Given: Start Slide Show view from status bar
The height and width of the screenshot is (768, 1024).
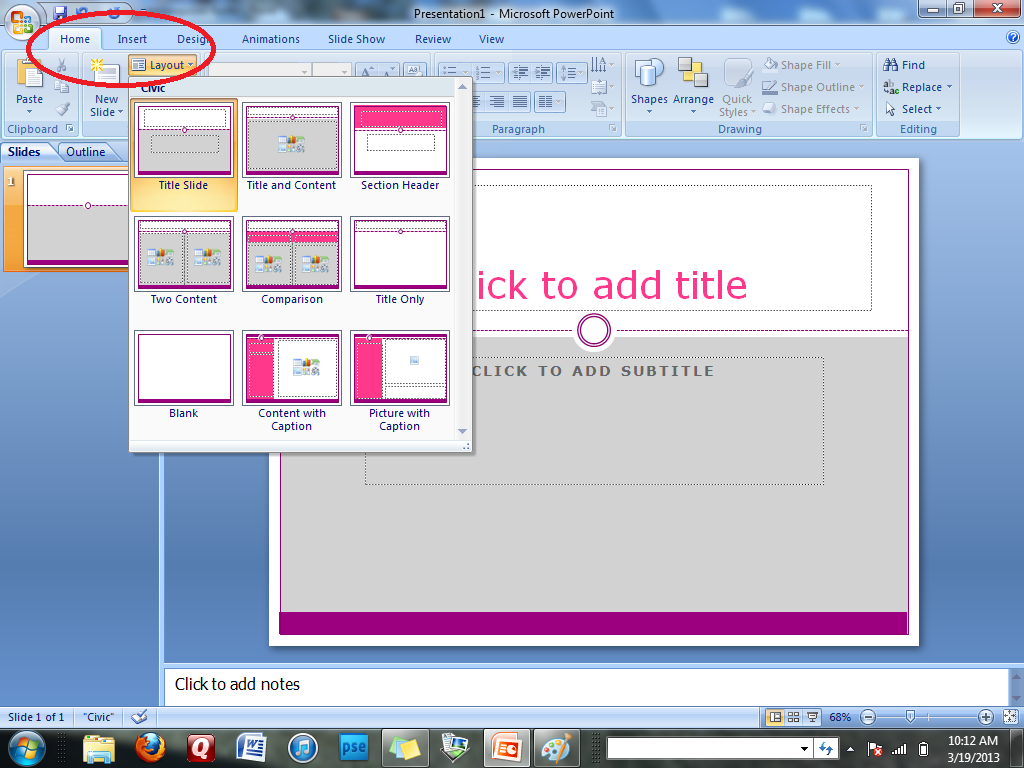Looking at the screenshot, I should [x=812, y=717].
